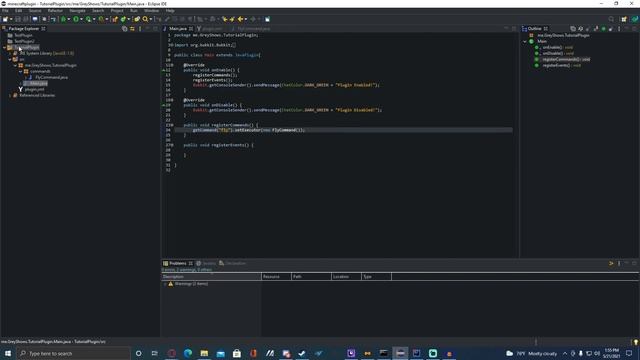
Task: Open the Debug dropdown arrow
Action: click(x=69, y=19)
